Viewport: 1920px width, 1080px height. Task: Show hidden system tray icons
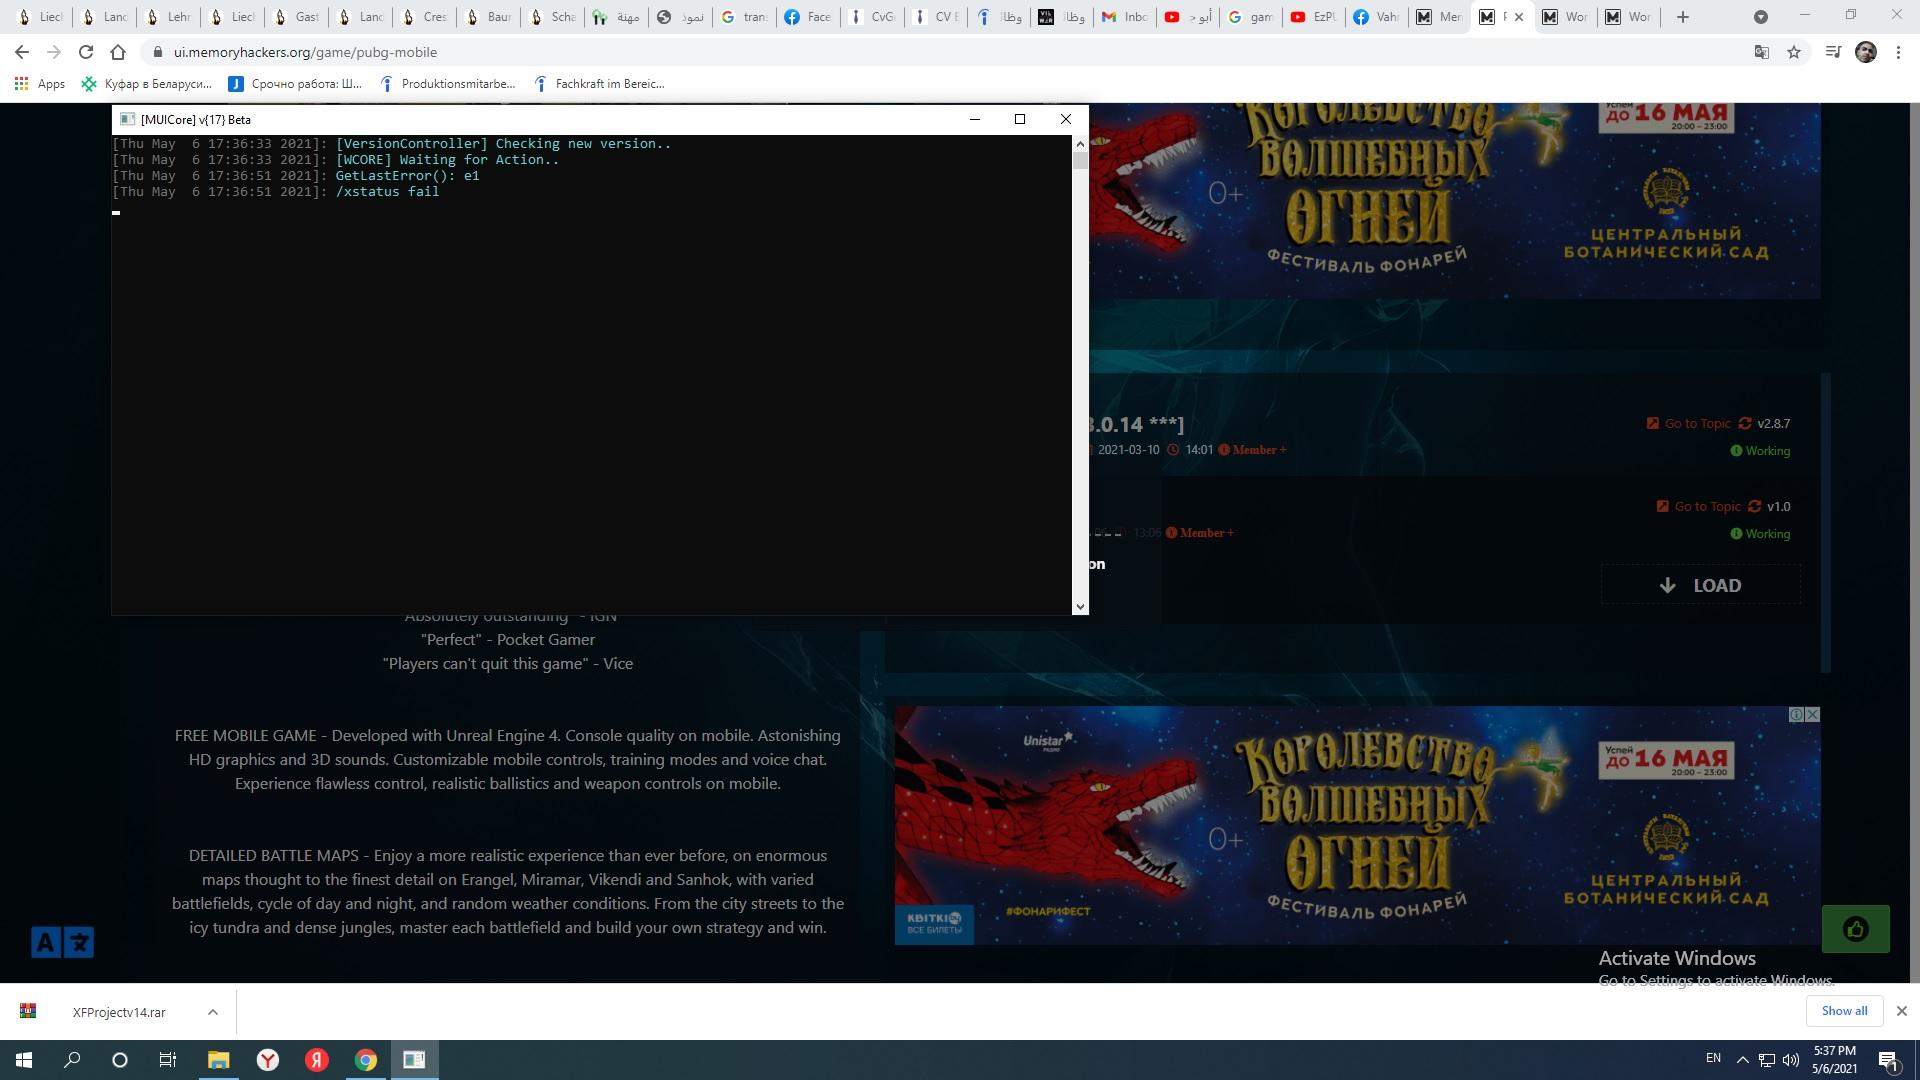(1743, 1060)
